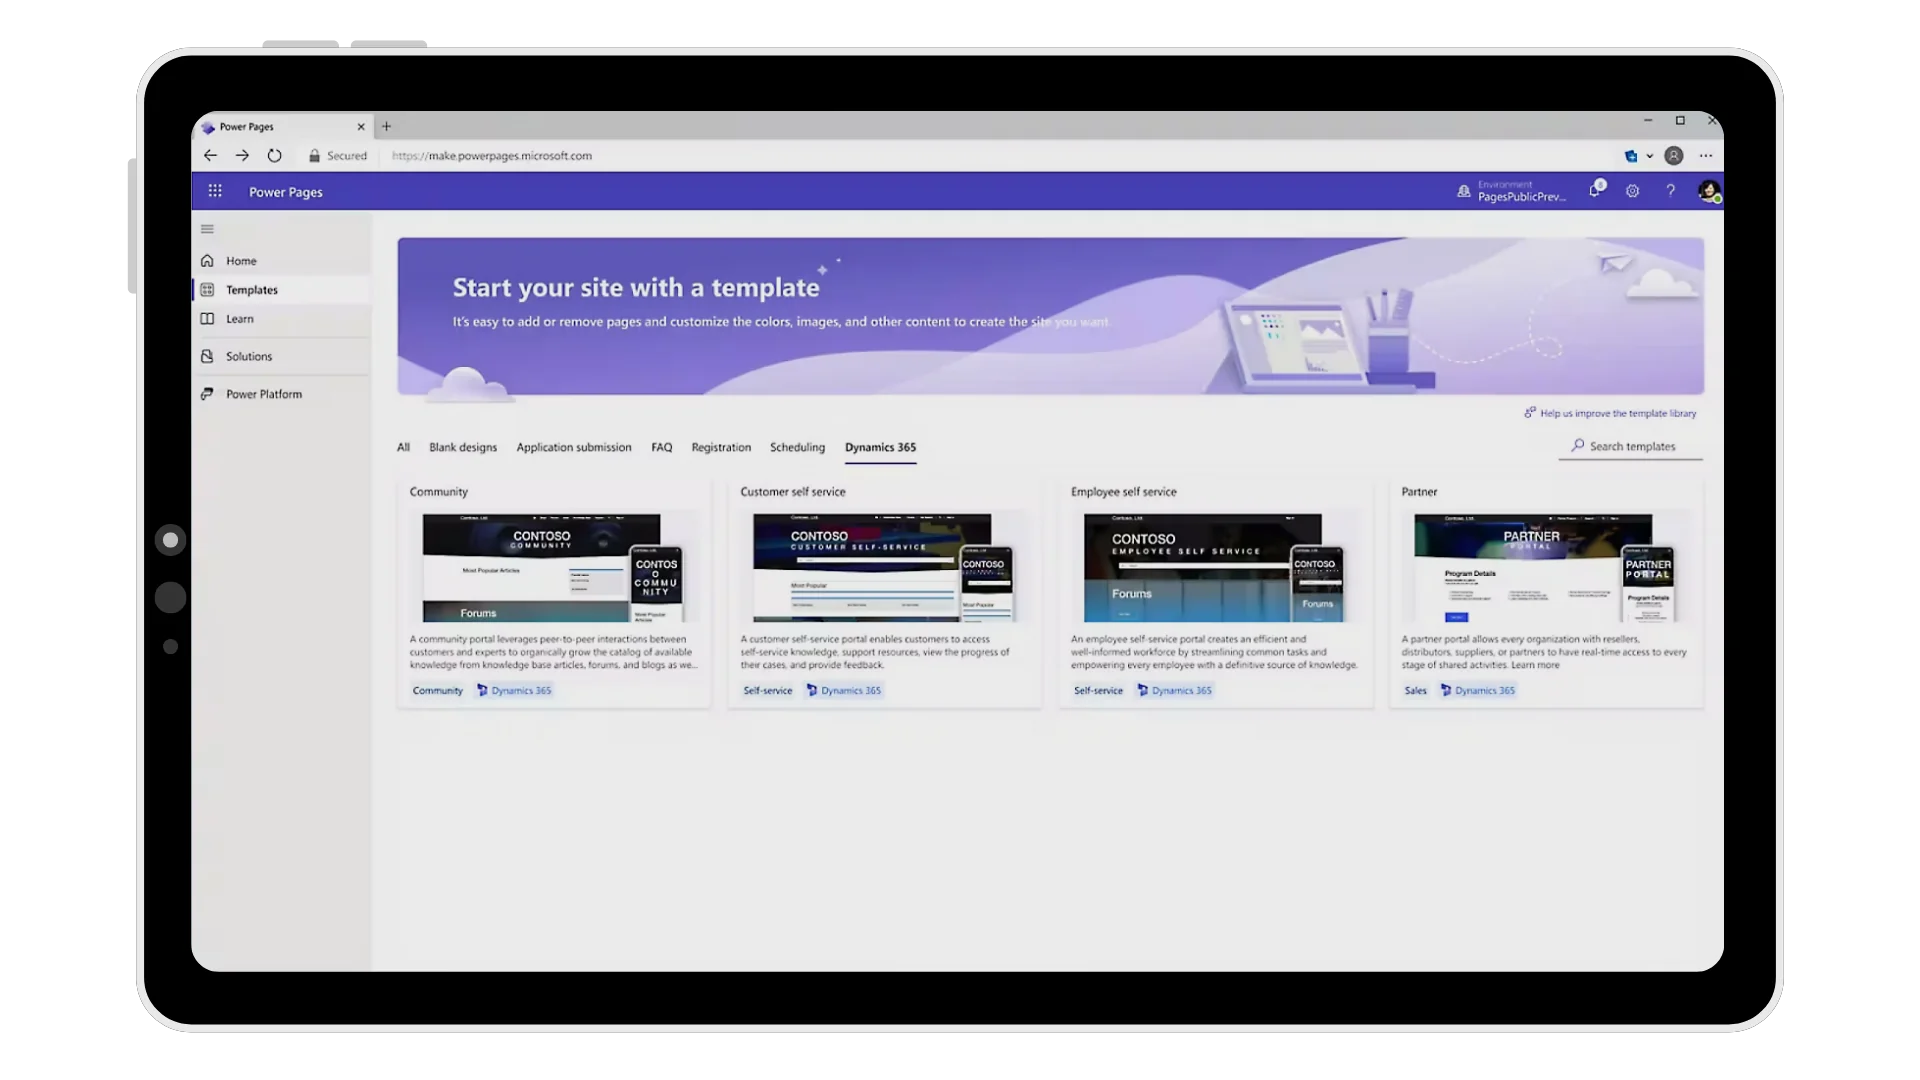Viewport: 1920px width, 1080px height.
Task: Click Self-service tag on Customer self service card
Action: (767, 691)
